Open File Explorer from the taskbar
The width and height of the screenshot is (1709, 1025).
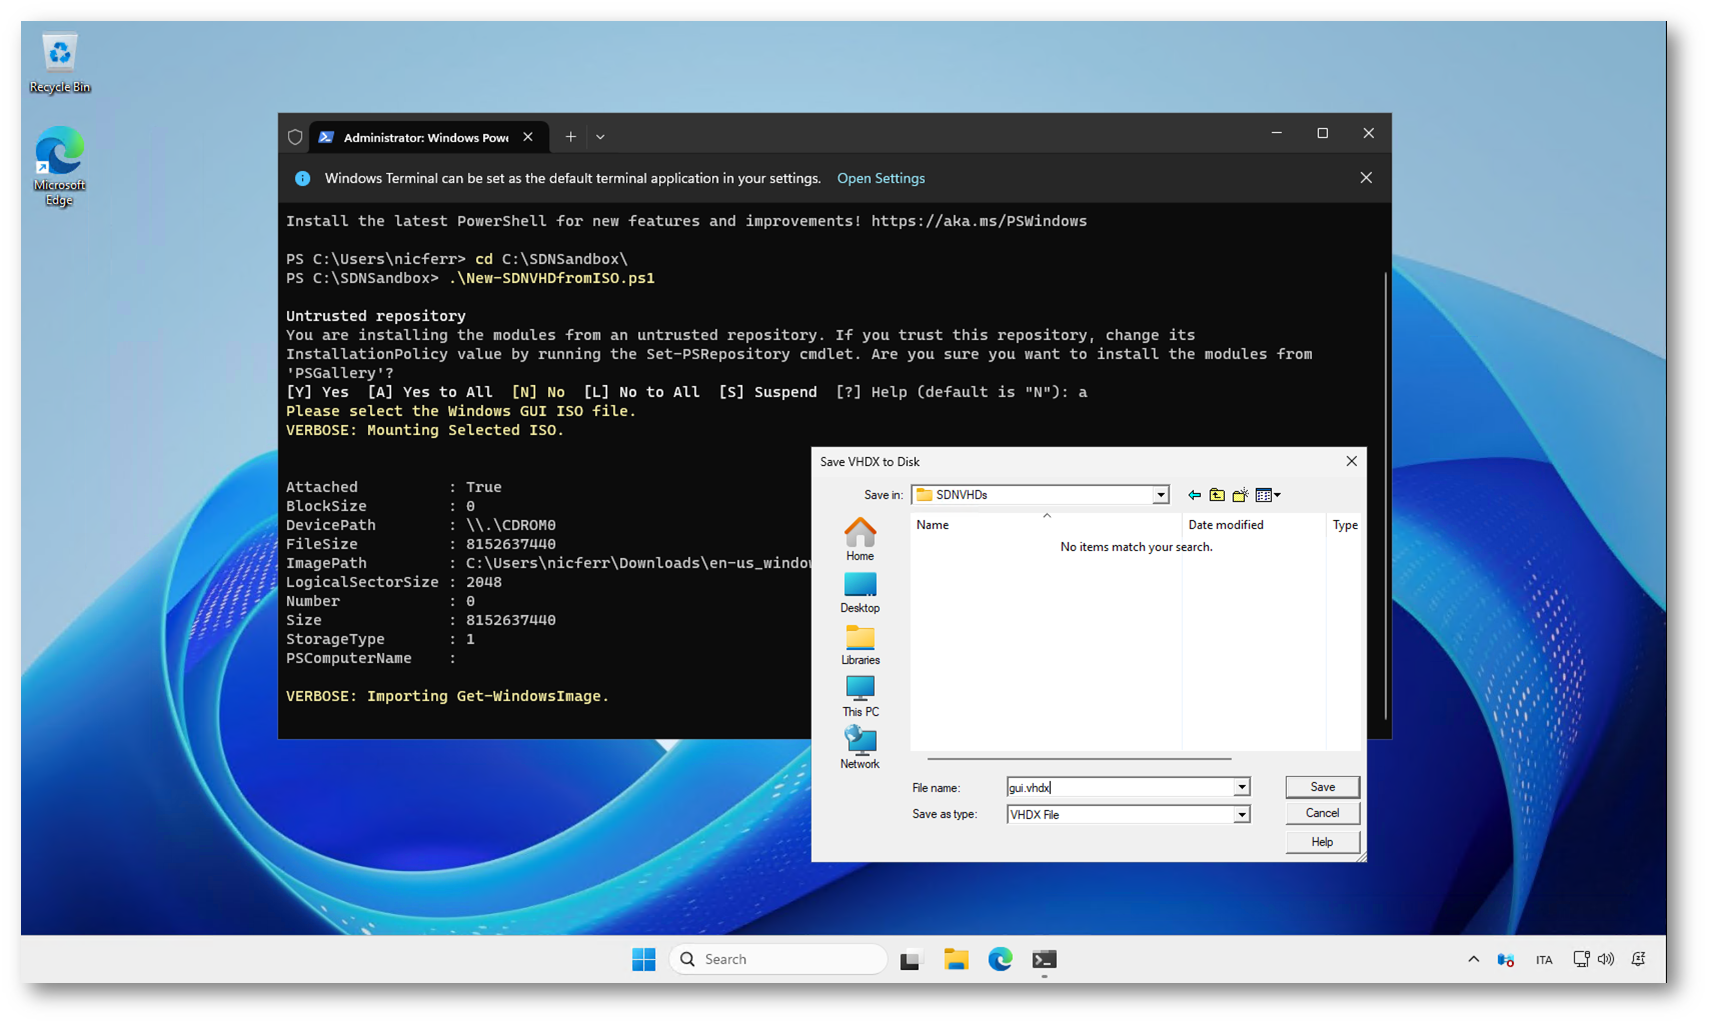955,960
